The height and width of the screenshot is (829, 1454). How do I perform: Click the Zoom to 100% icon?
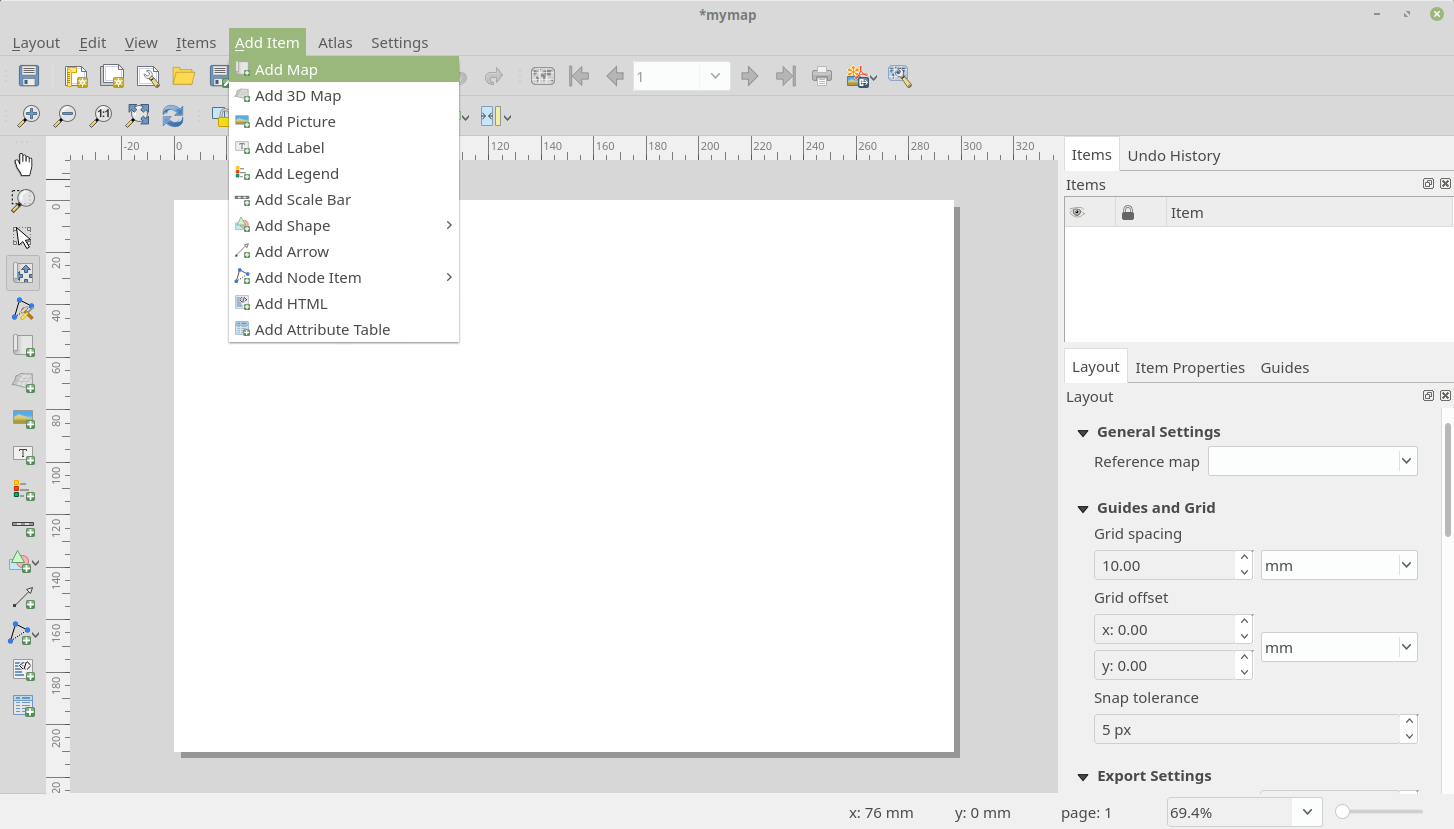pos(101,116)
